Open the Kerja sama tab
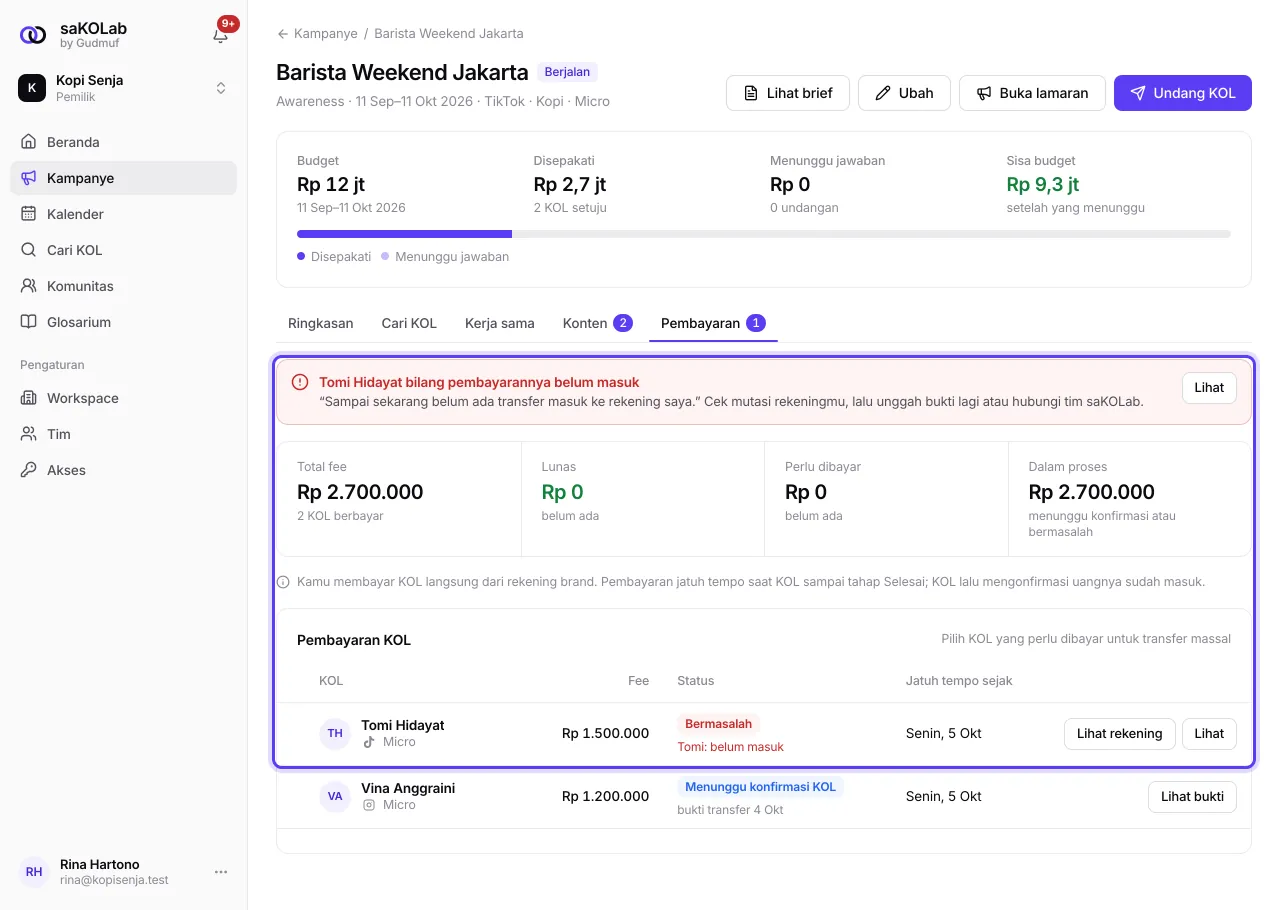 click(500, 323)
